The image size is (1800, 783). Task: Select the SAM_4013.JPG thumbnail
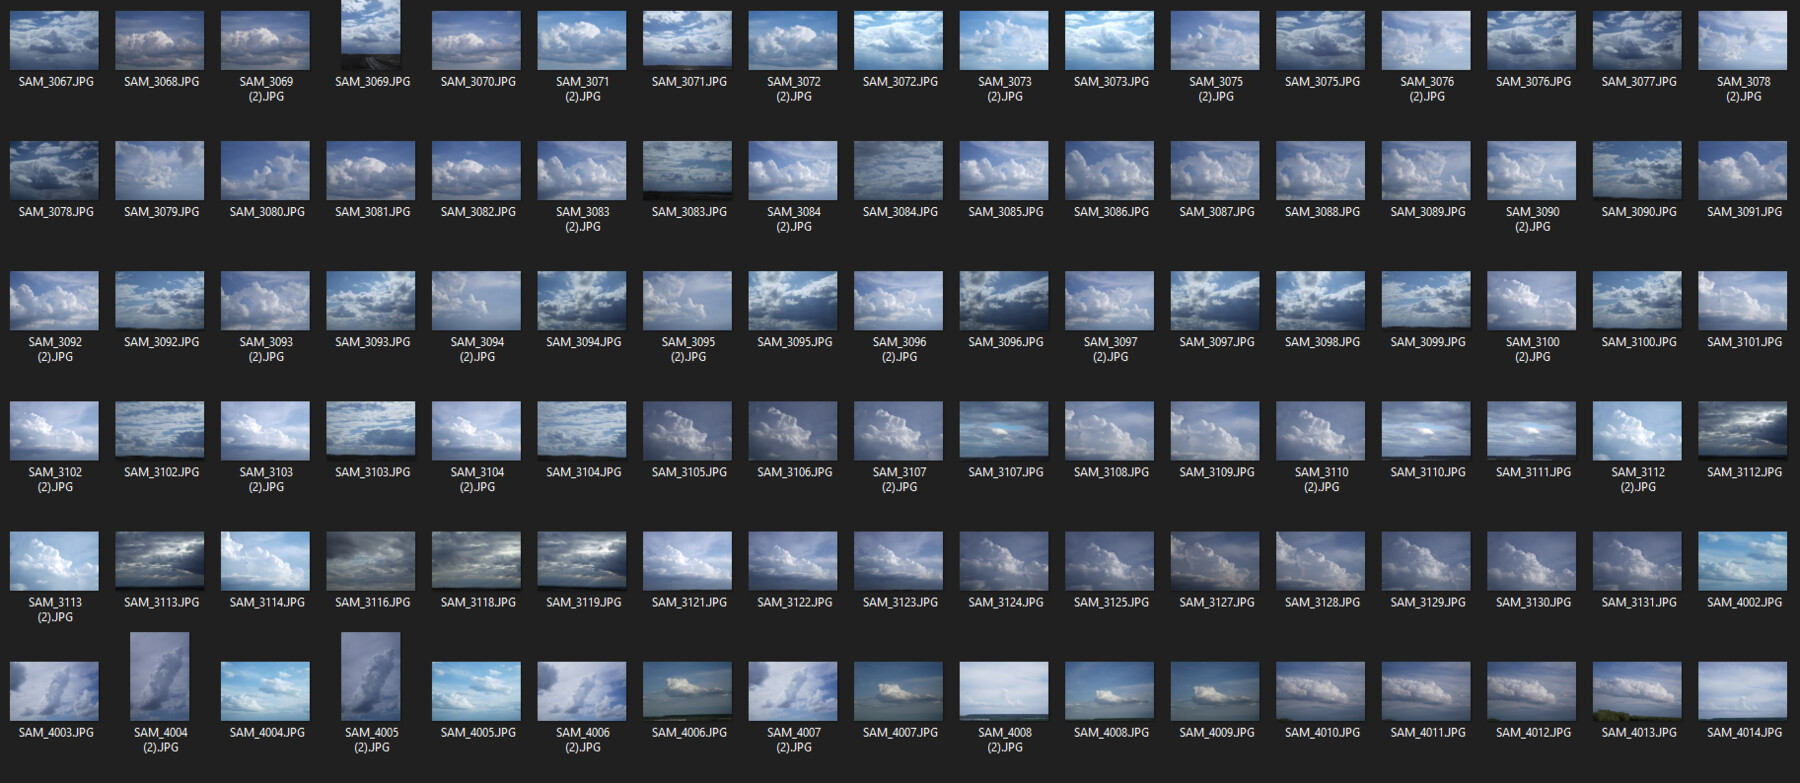(1637, 691)
